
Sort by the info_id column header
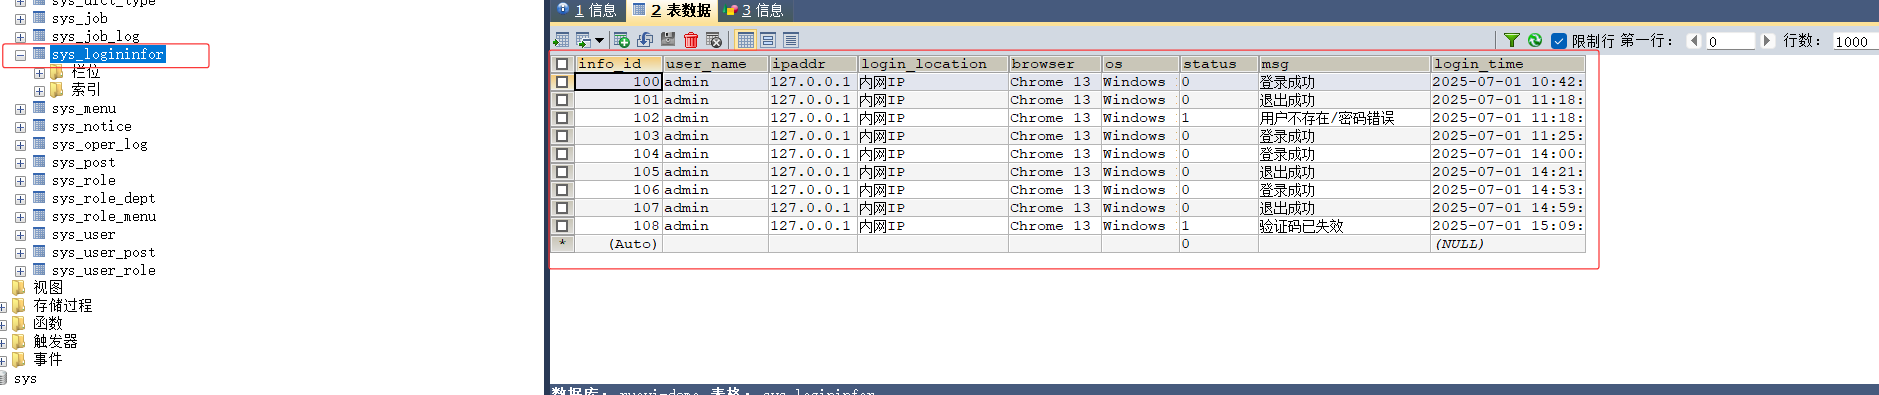(619, 64)
